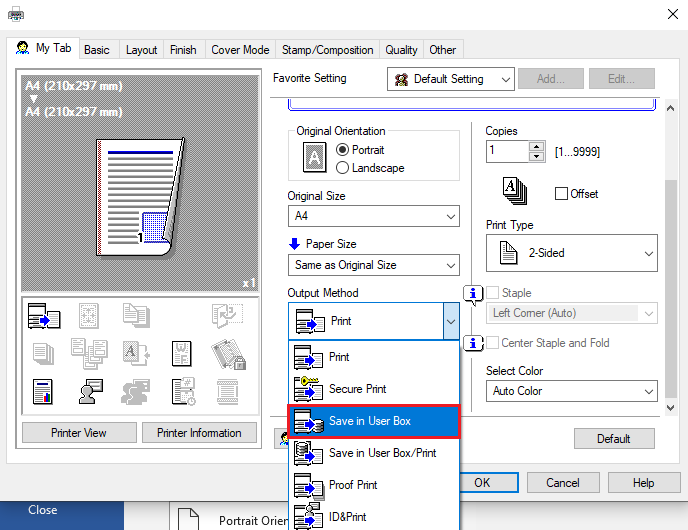Switch to the Other tab
This screenshot has height=530, width=688.
click(x=442, y=50)
